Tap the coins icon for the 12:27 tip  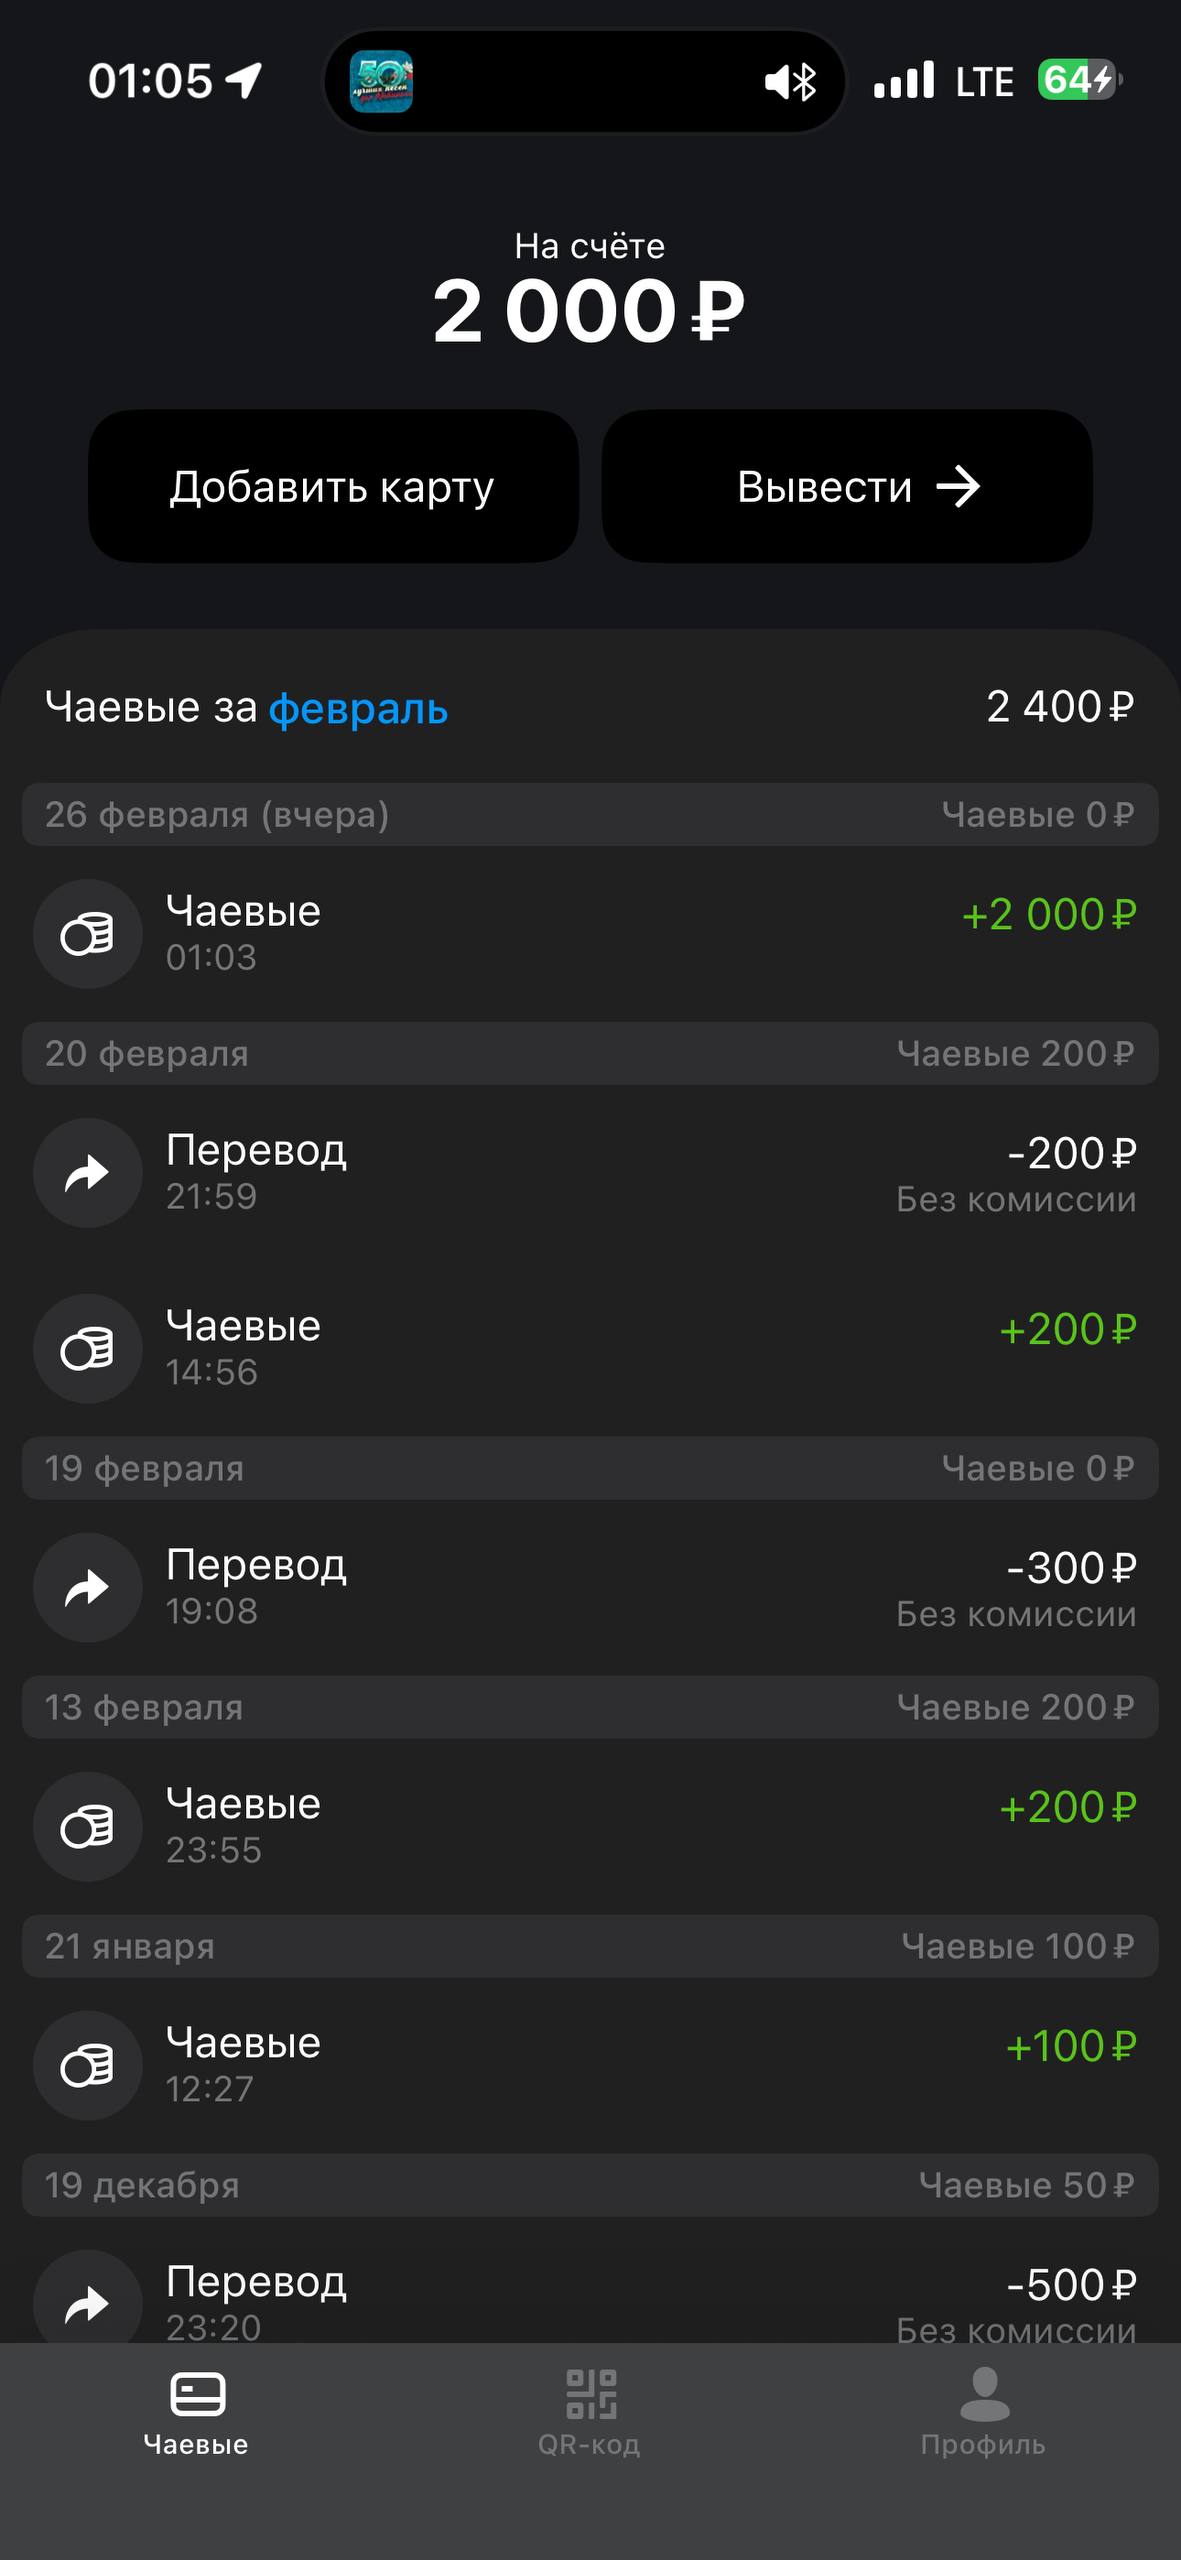(x=88, y=2066)
